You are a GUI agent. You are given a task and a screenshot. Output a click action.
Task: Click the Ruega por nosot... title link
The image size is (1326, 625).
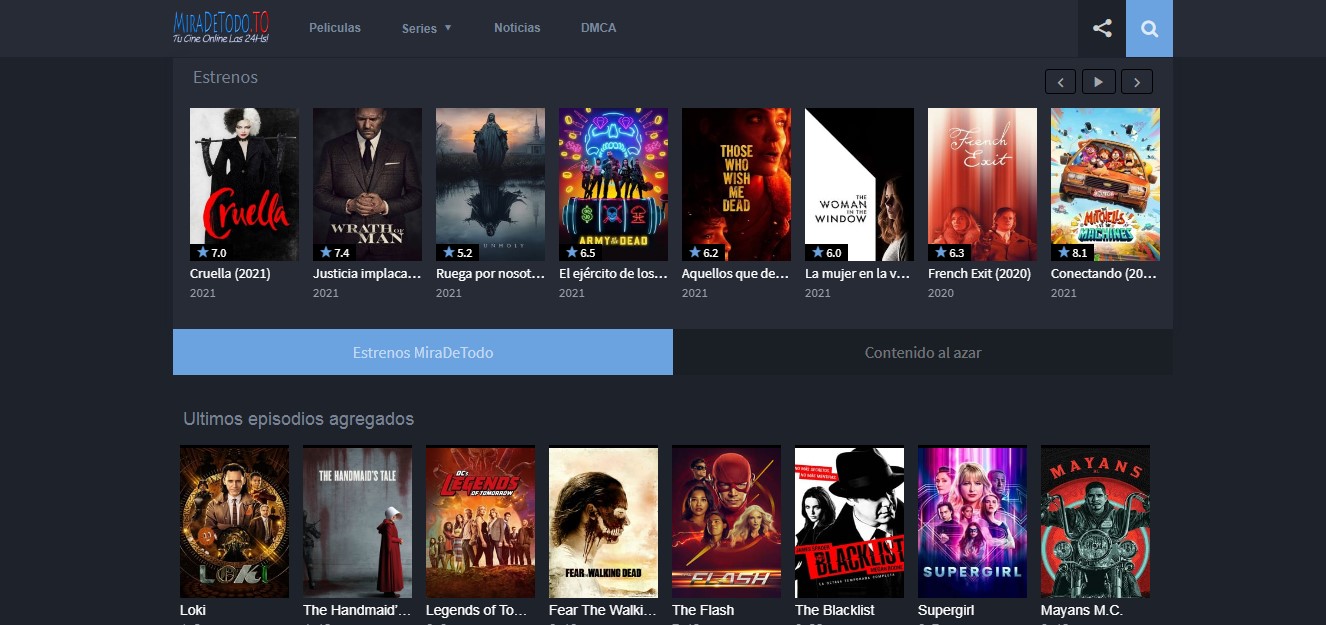tap(490, 273)
